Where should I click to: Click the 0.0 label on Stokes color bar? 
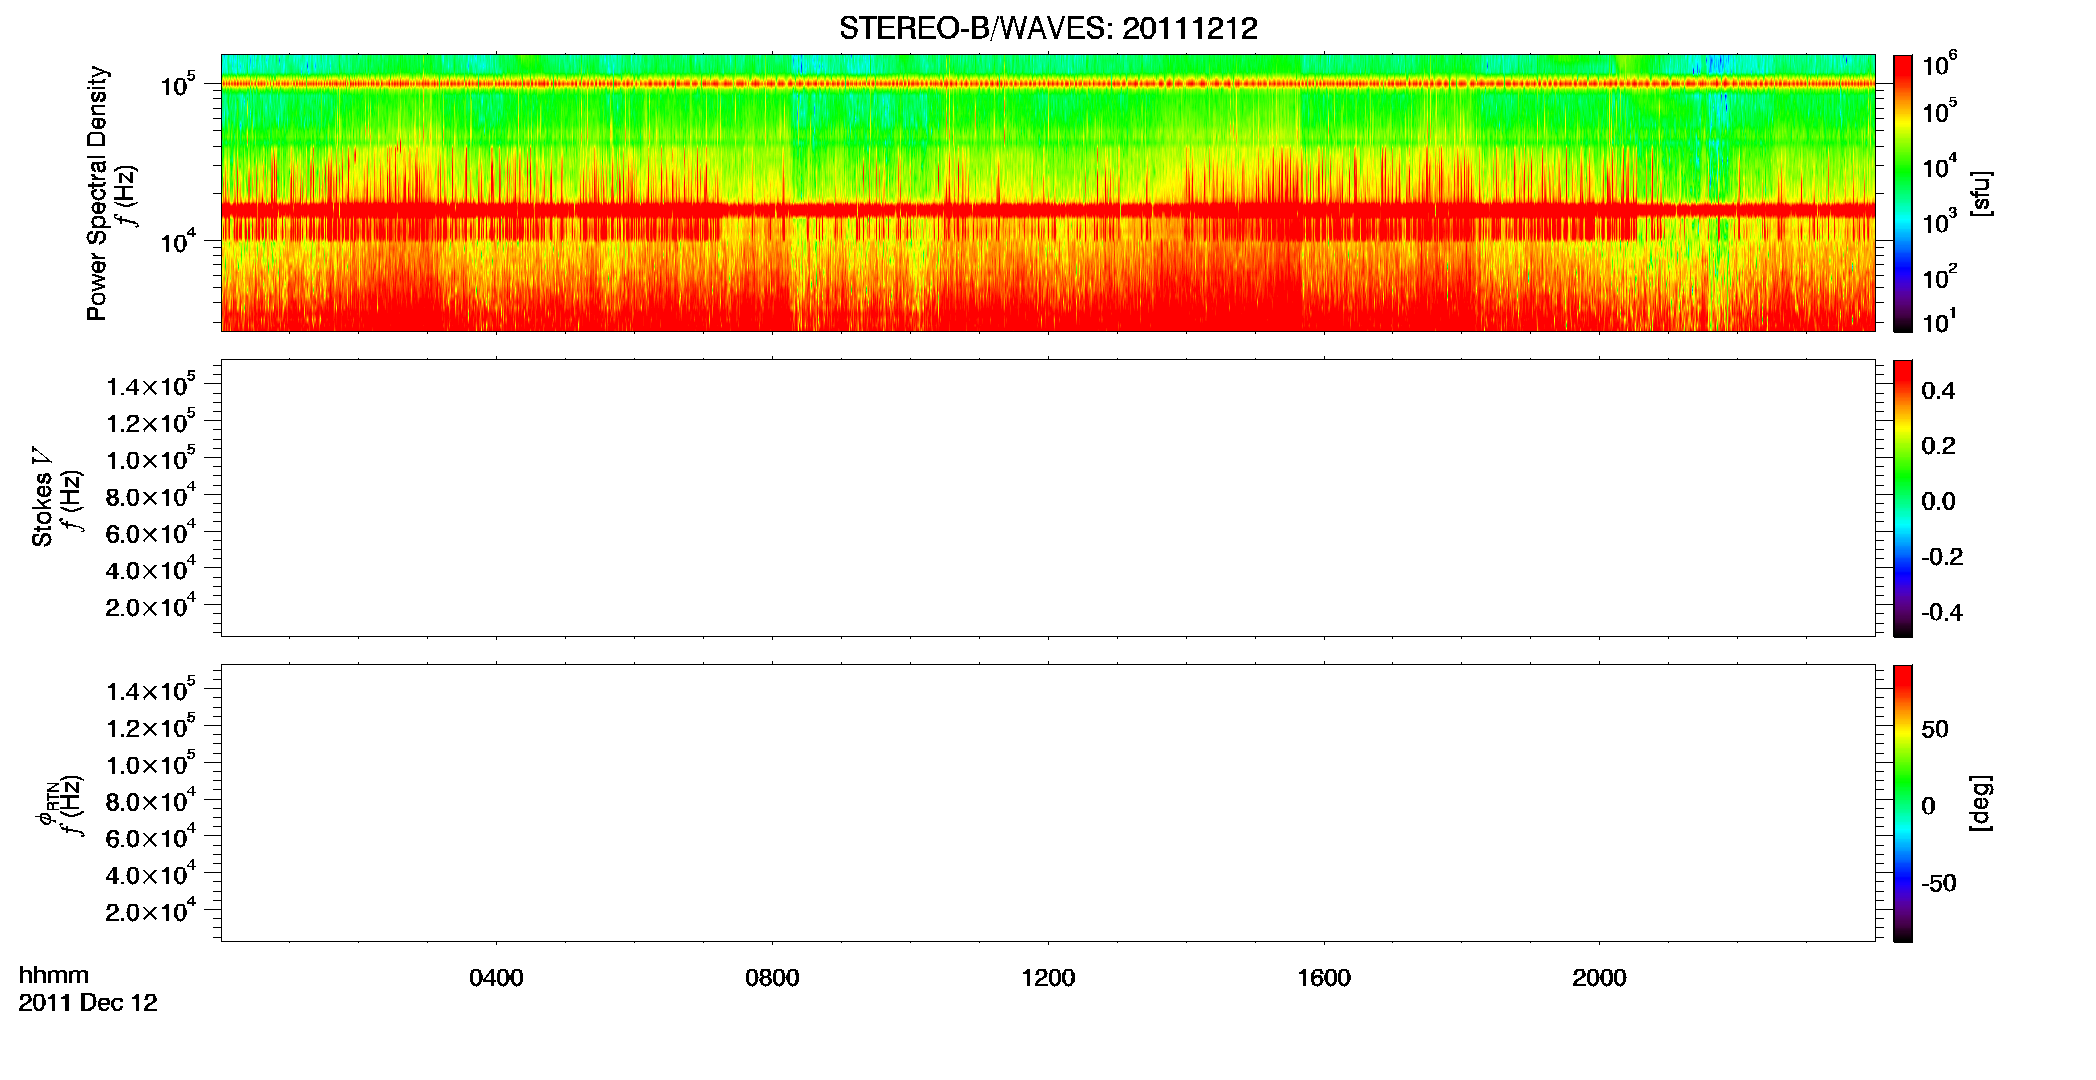click(1938, 501)
